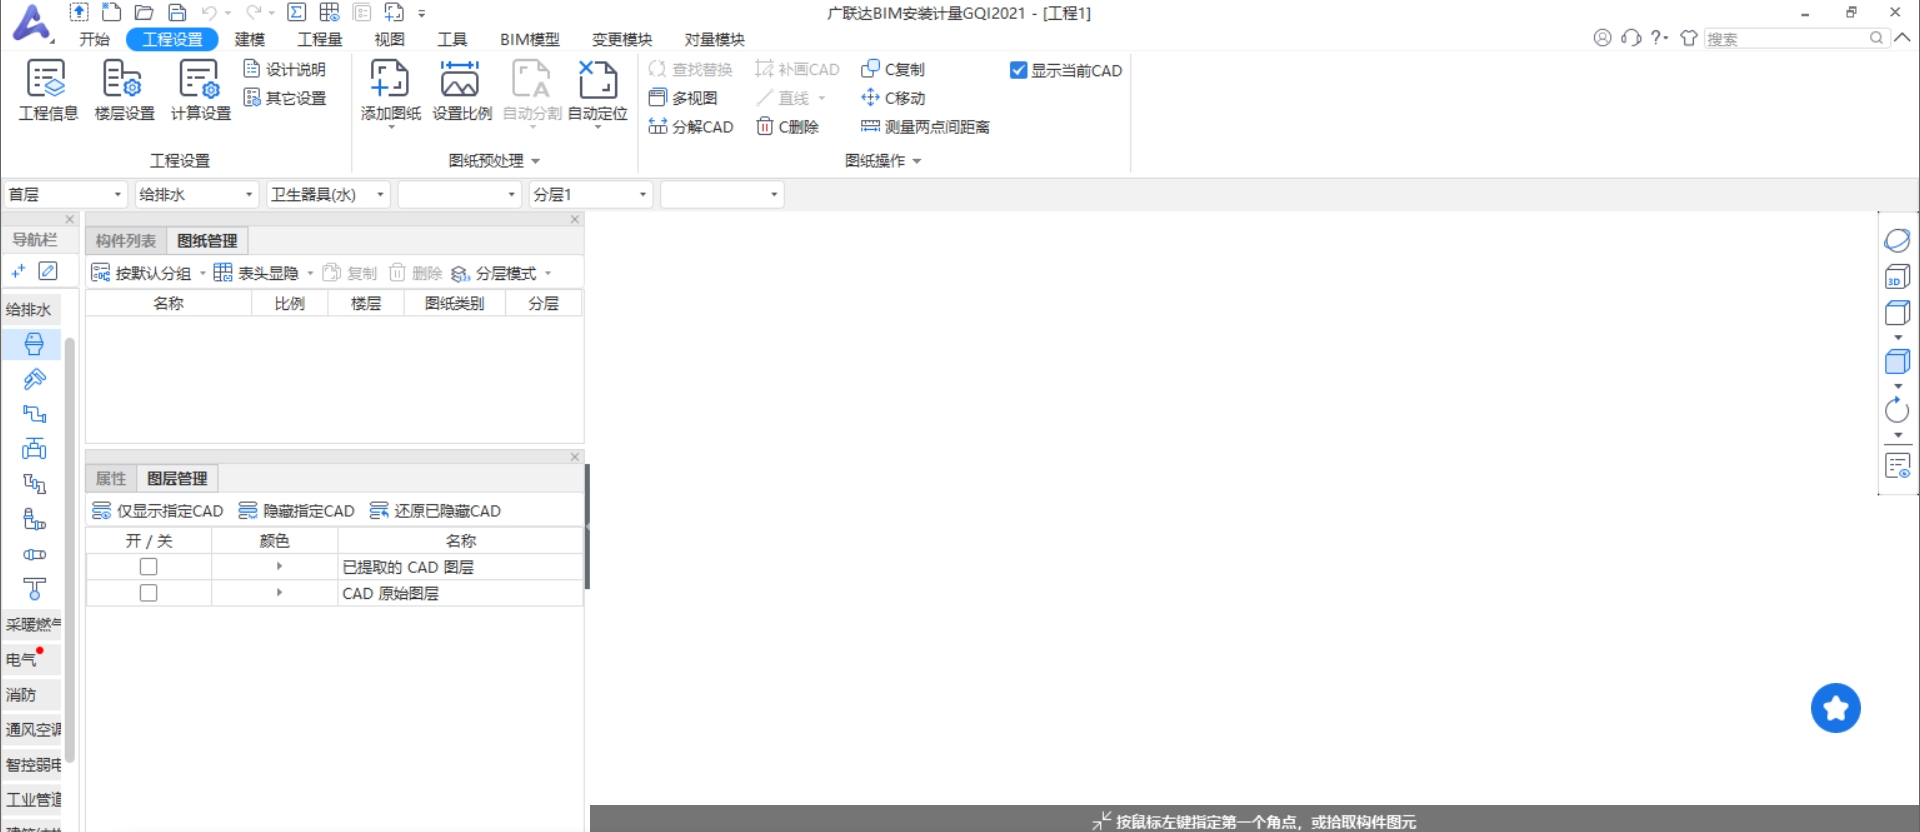Click 设计说明 design notes
The width and height of the screenshot is (1920, 832).
(285, 69)
